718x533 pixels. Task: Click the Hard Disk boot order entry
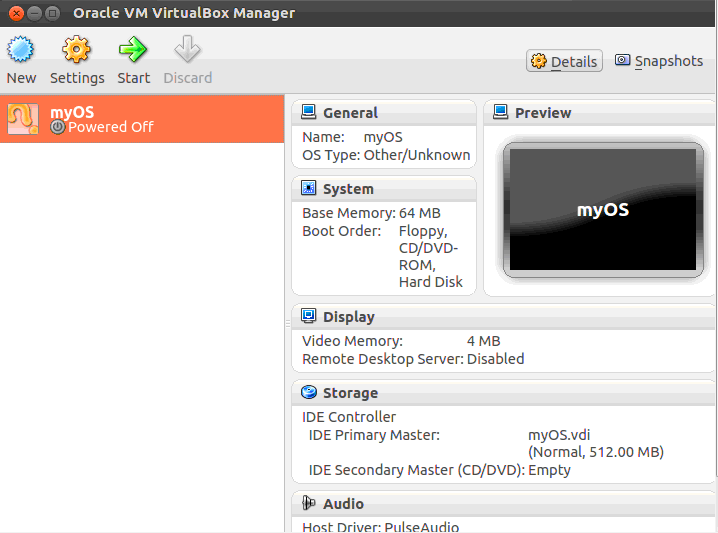(x=430, y=282)
